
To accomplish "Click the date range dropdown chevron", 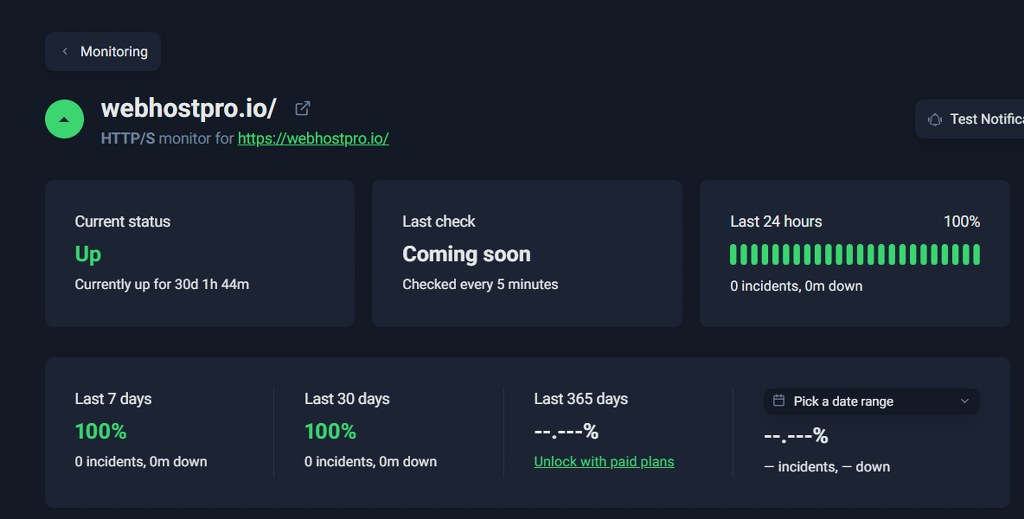I will [964, 401].
